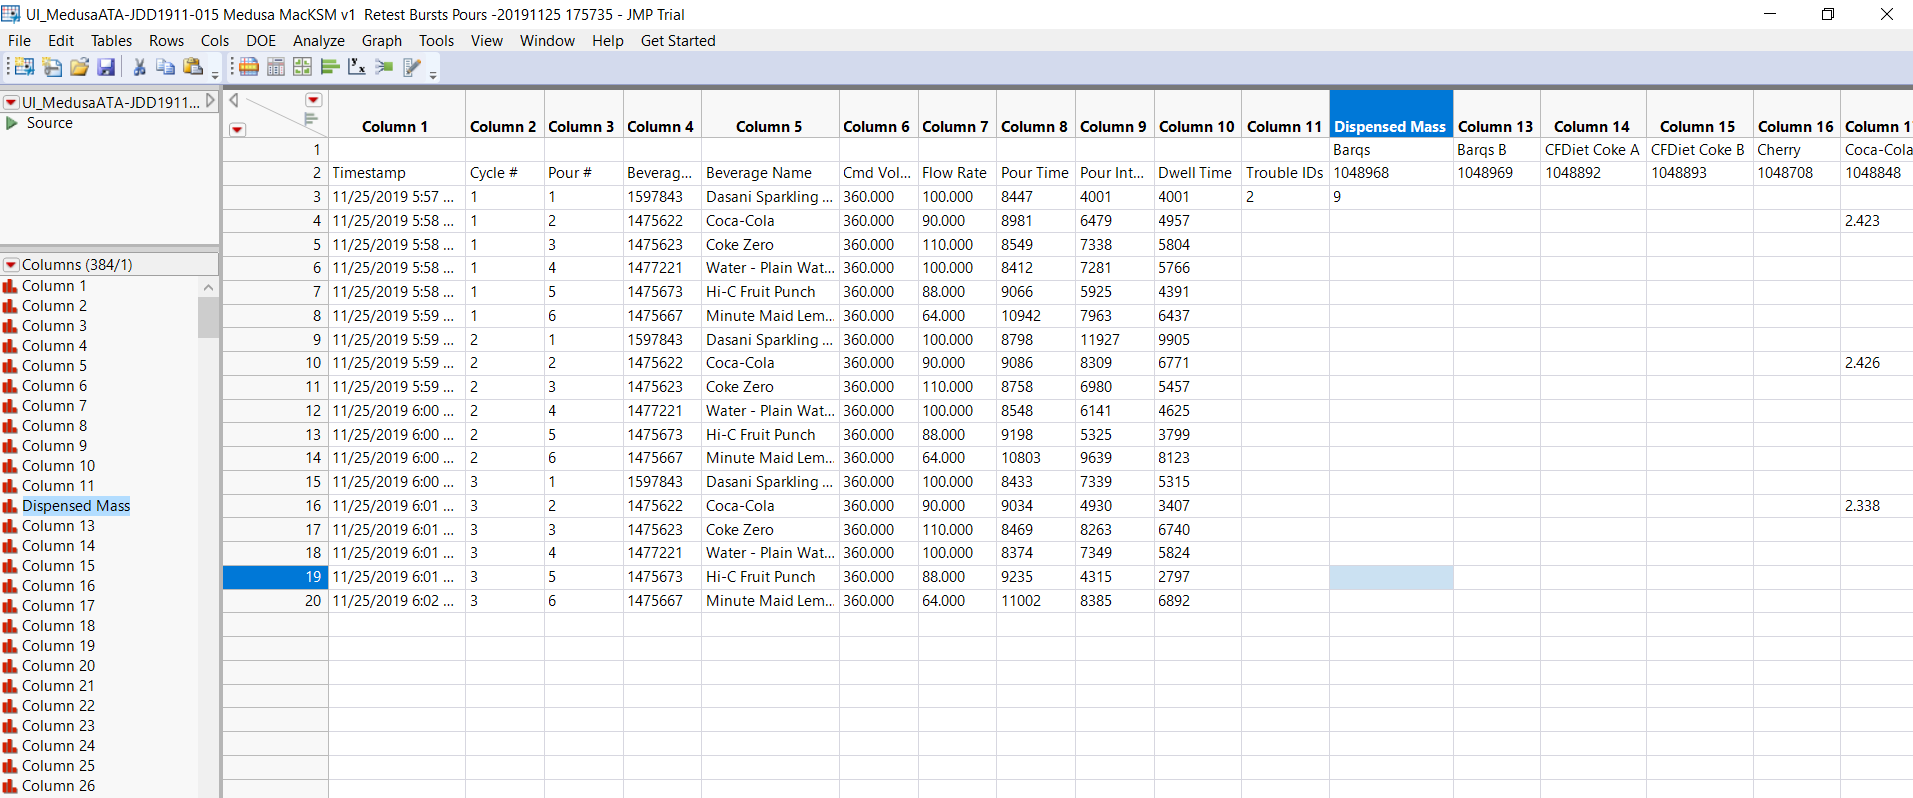Launch the Fit Y by X icon
Viewport: 1913px width, 798px height.
(356, 67)
